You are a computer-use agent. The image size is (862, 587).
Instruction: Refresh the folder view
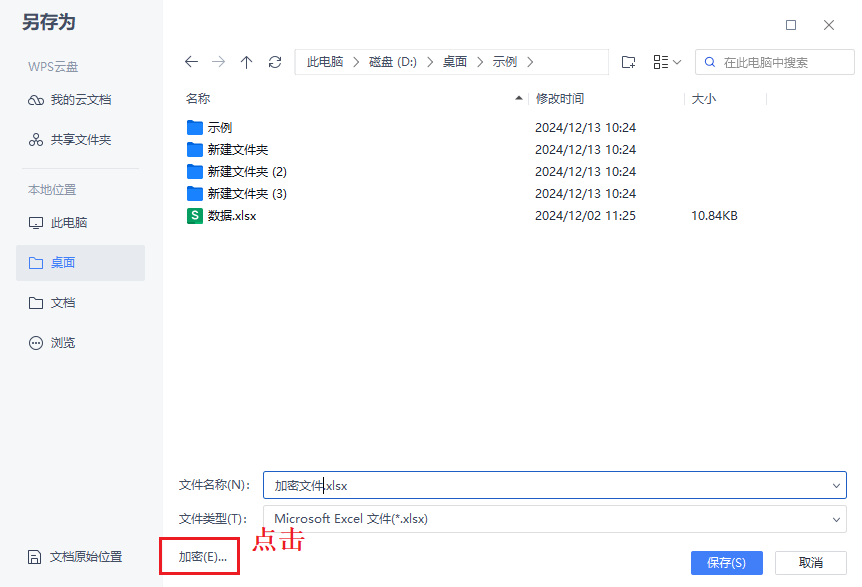point(275,61)
